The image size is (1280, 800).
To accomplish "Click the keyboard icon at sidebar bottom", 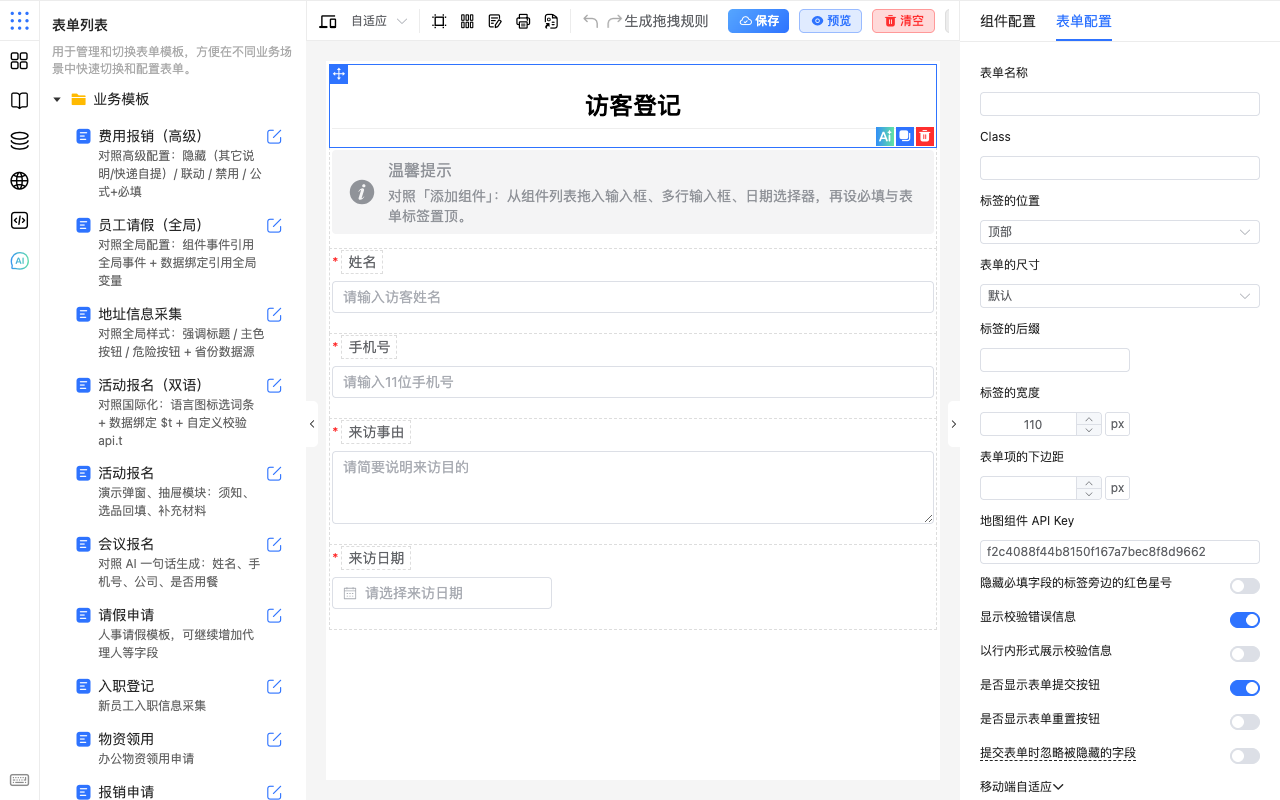I will [19, 780].
